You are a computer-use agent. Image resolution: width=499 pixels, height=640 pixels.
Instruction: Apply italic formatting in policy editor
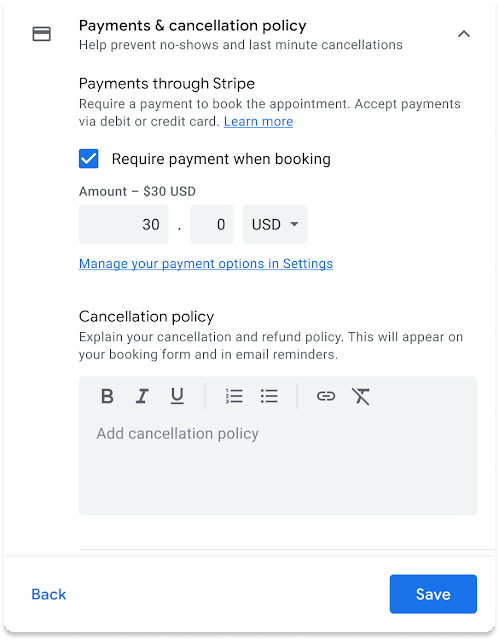tap(142, 396)
